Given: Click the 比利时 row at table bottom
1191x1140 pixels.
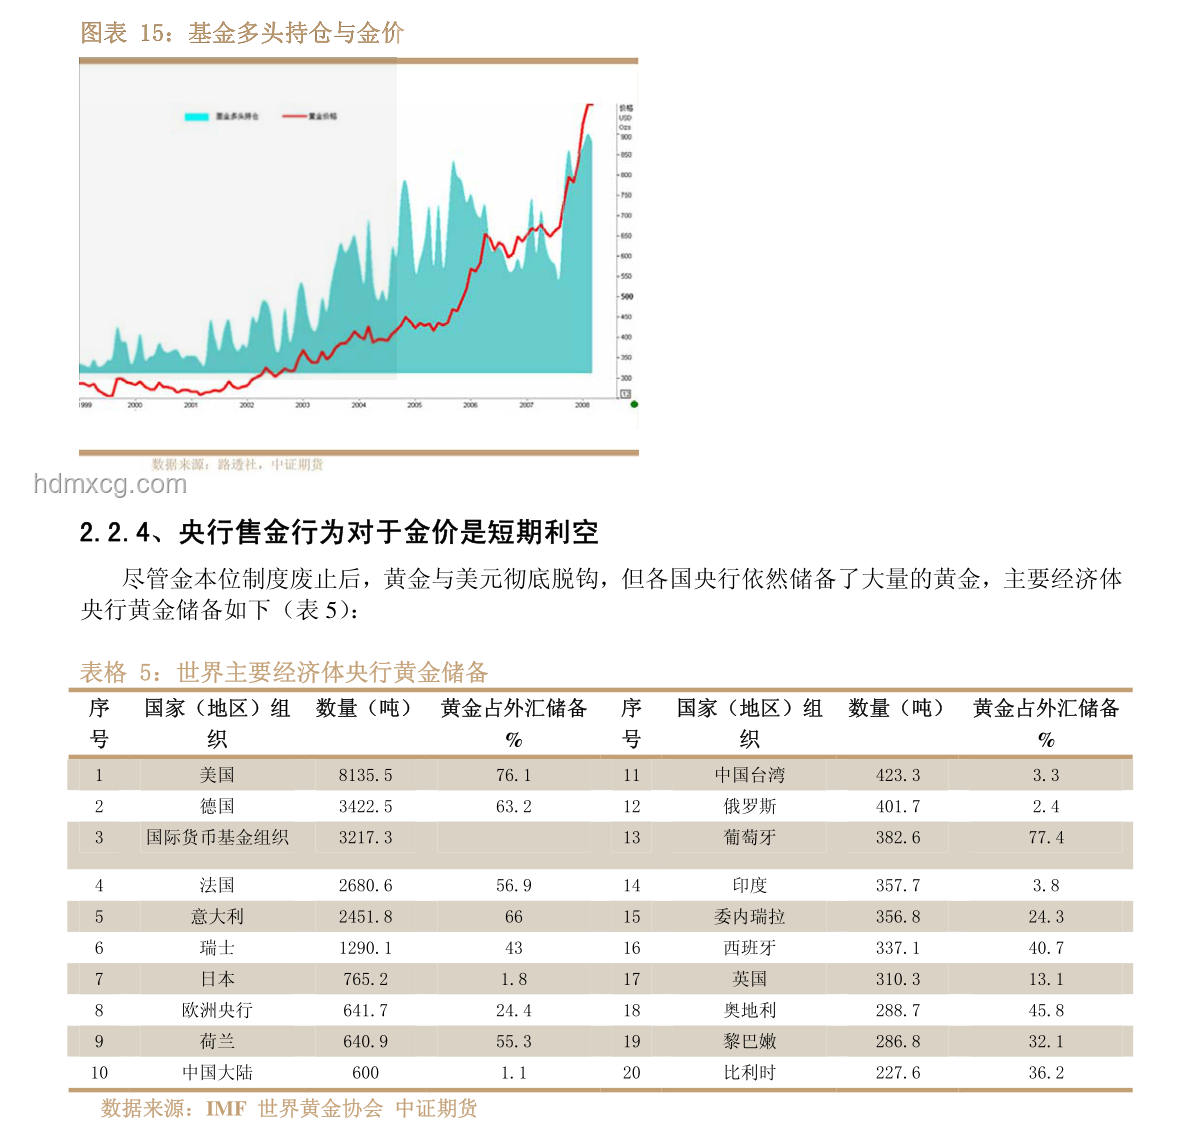Looking at the screenshot, I should click(600, 1072).
